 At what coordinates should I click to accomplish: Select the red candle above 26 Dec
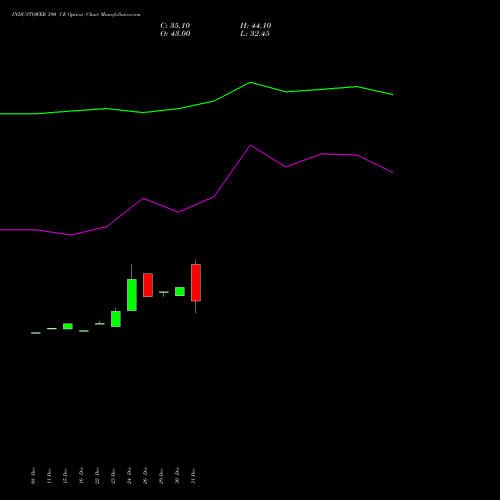click(148, 285)
